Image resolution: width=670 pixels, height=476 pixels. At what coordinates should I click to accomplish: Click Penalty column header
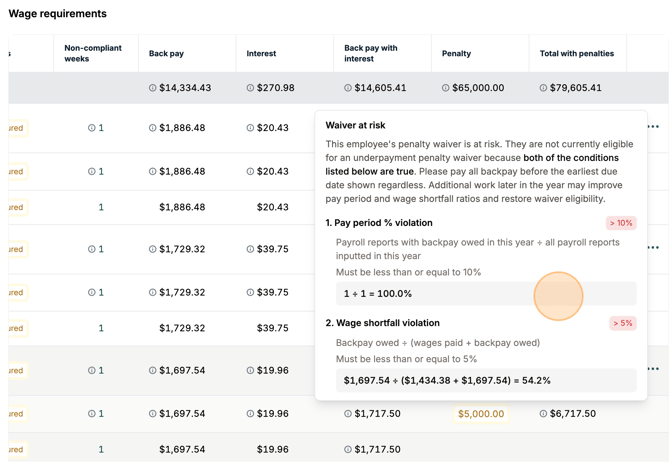click(x=456, y=53)
